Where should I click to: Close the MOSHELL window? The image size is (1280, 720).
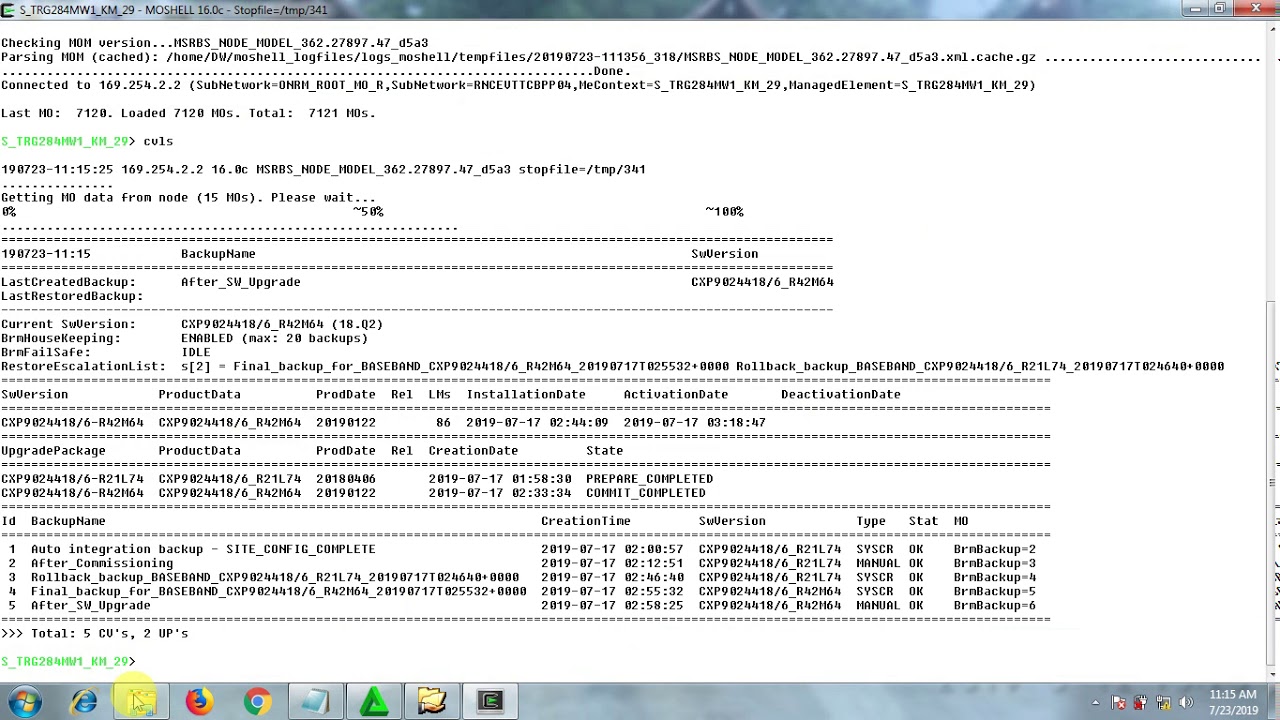1256,9
